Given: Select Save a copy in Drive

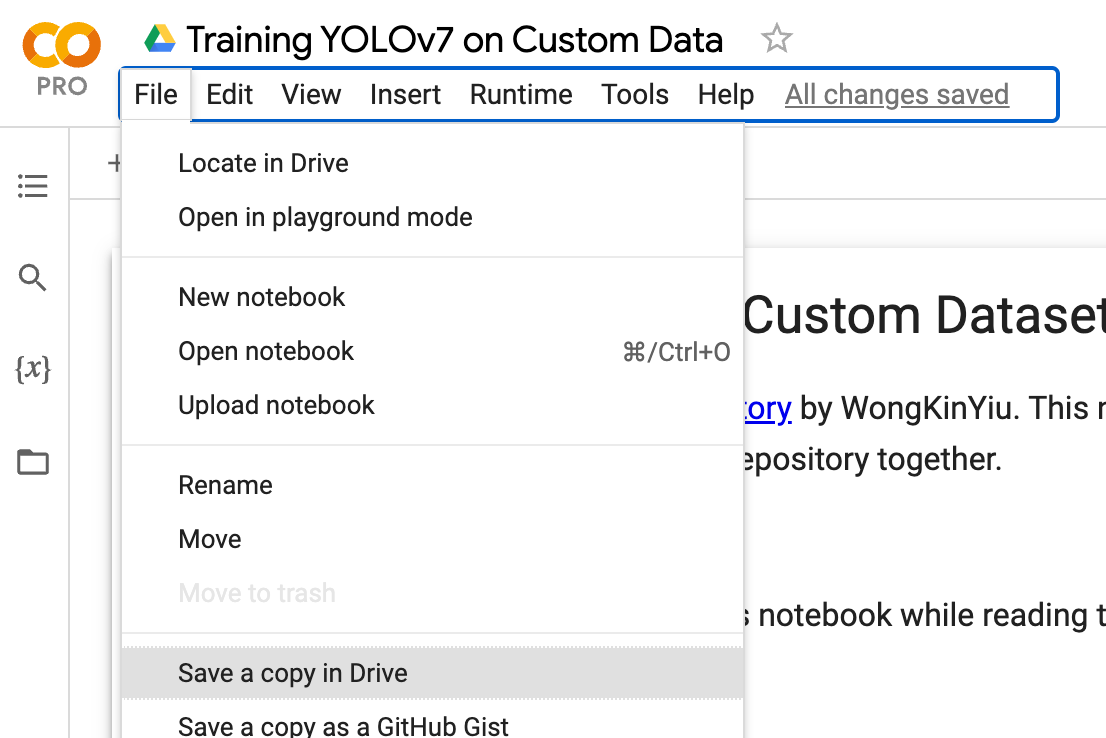Looking at the screenshot, I should [293, 673].
